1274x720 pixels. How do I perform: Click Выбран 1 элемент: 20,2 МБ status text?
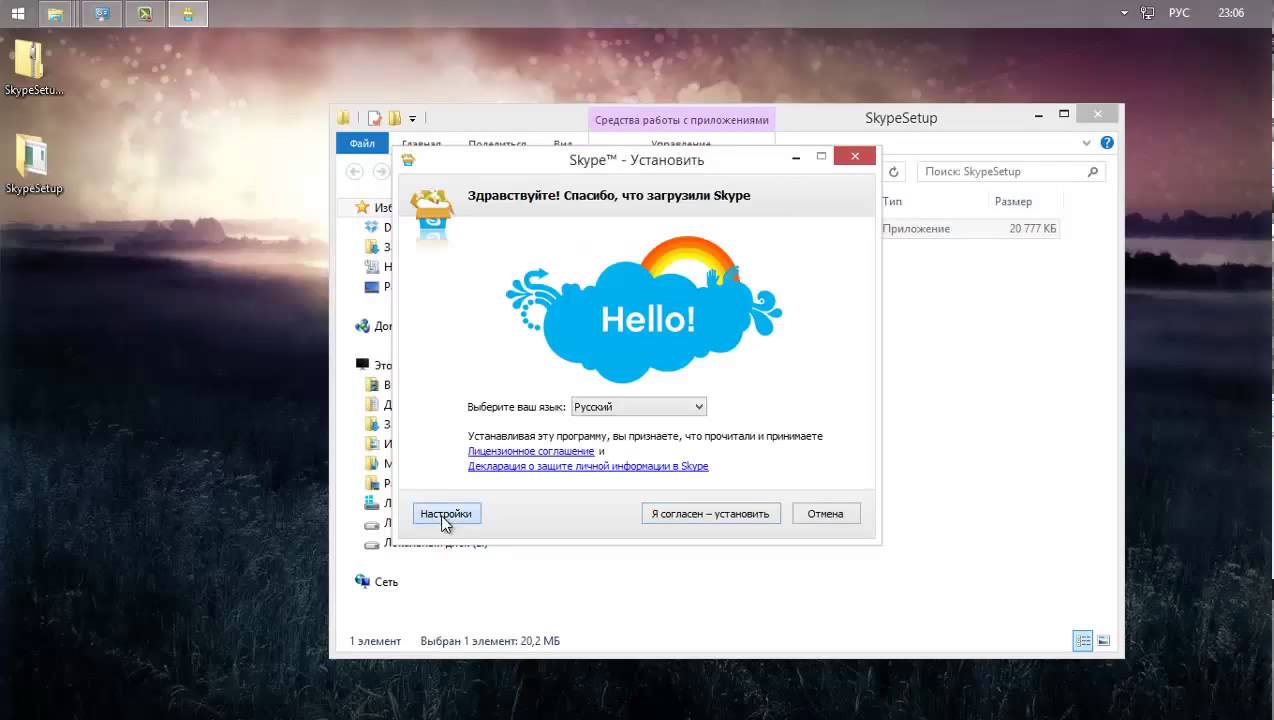(490, 641)
